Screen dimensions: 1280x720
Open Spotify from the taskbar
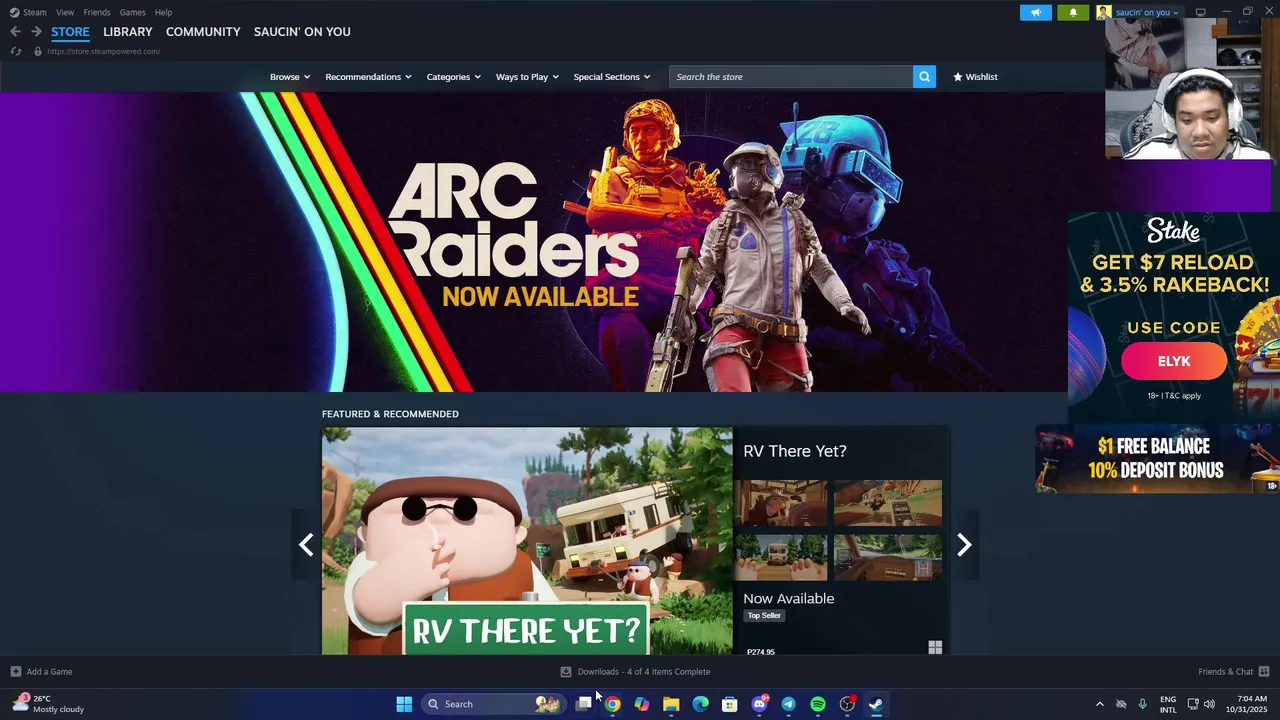(817, 704)
